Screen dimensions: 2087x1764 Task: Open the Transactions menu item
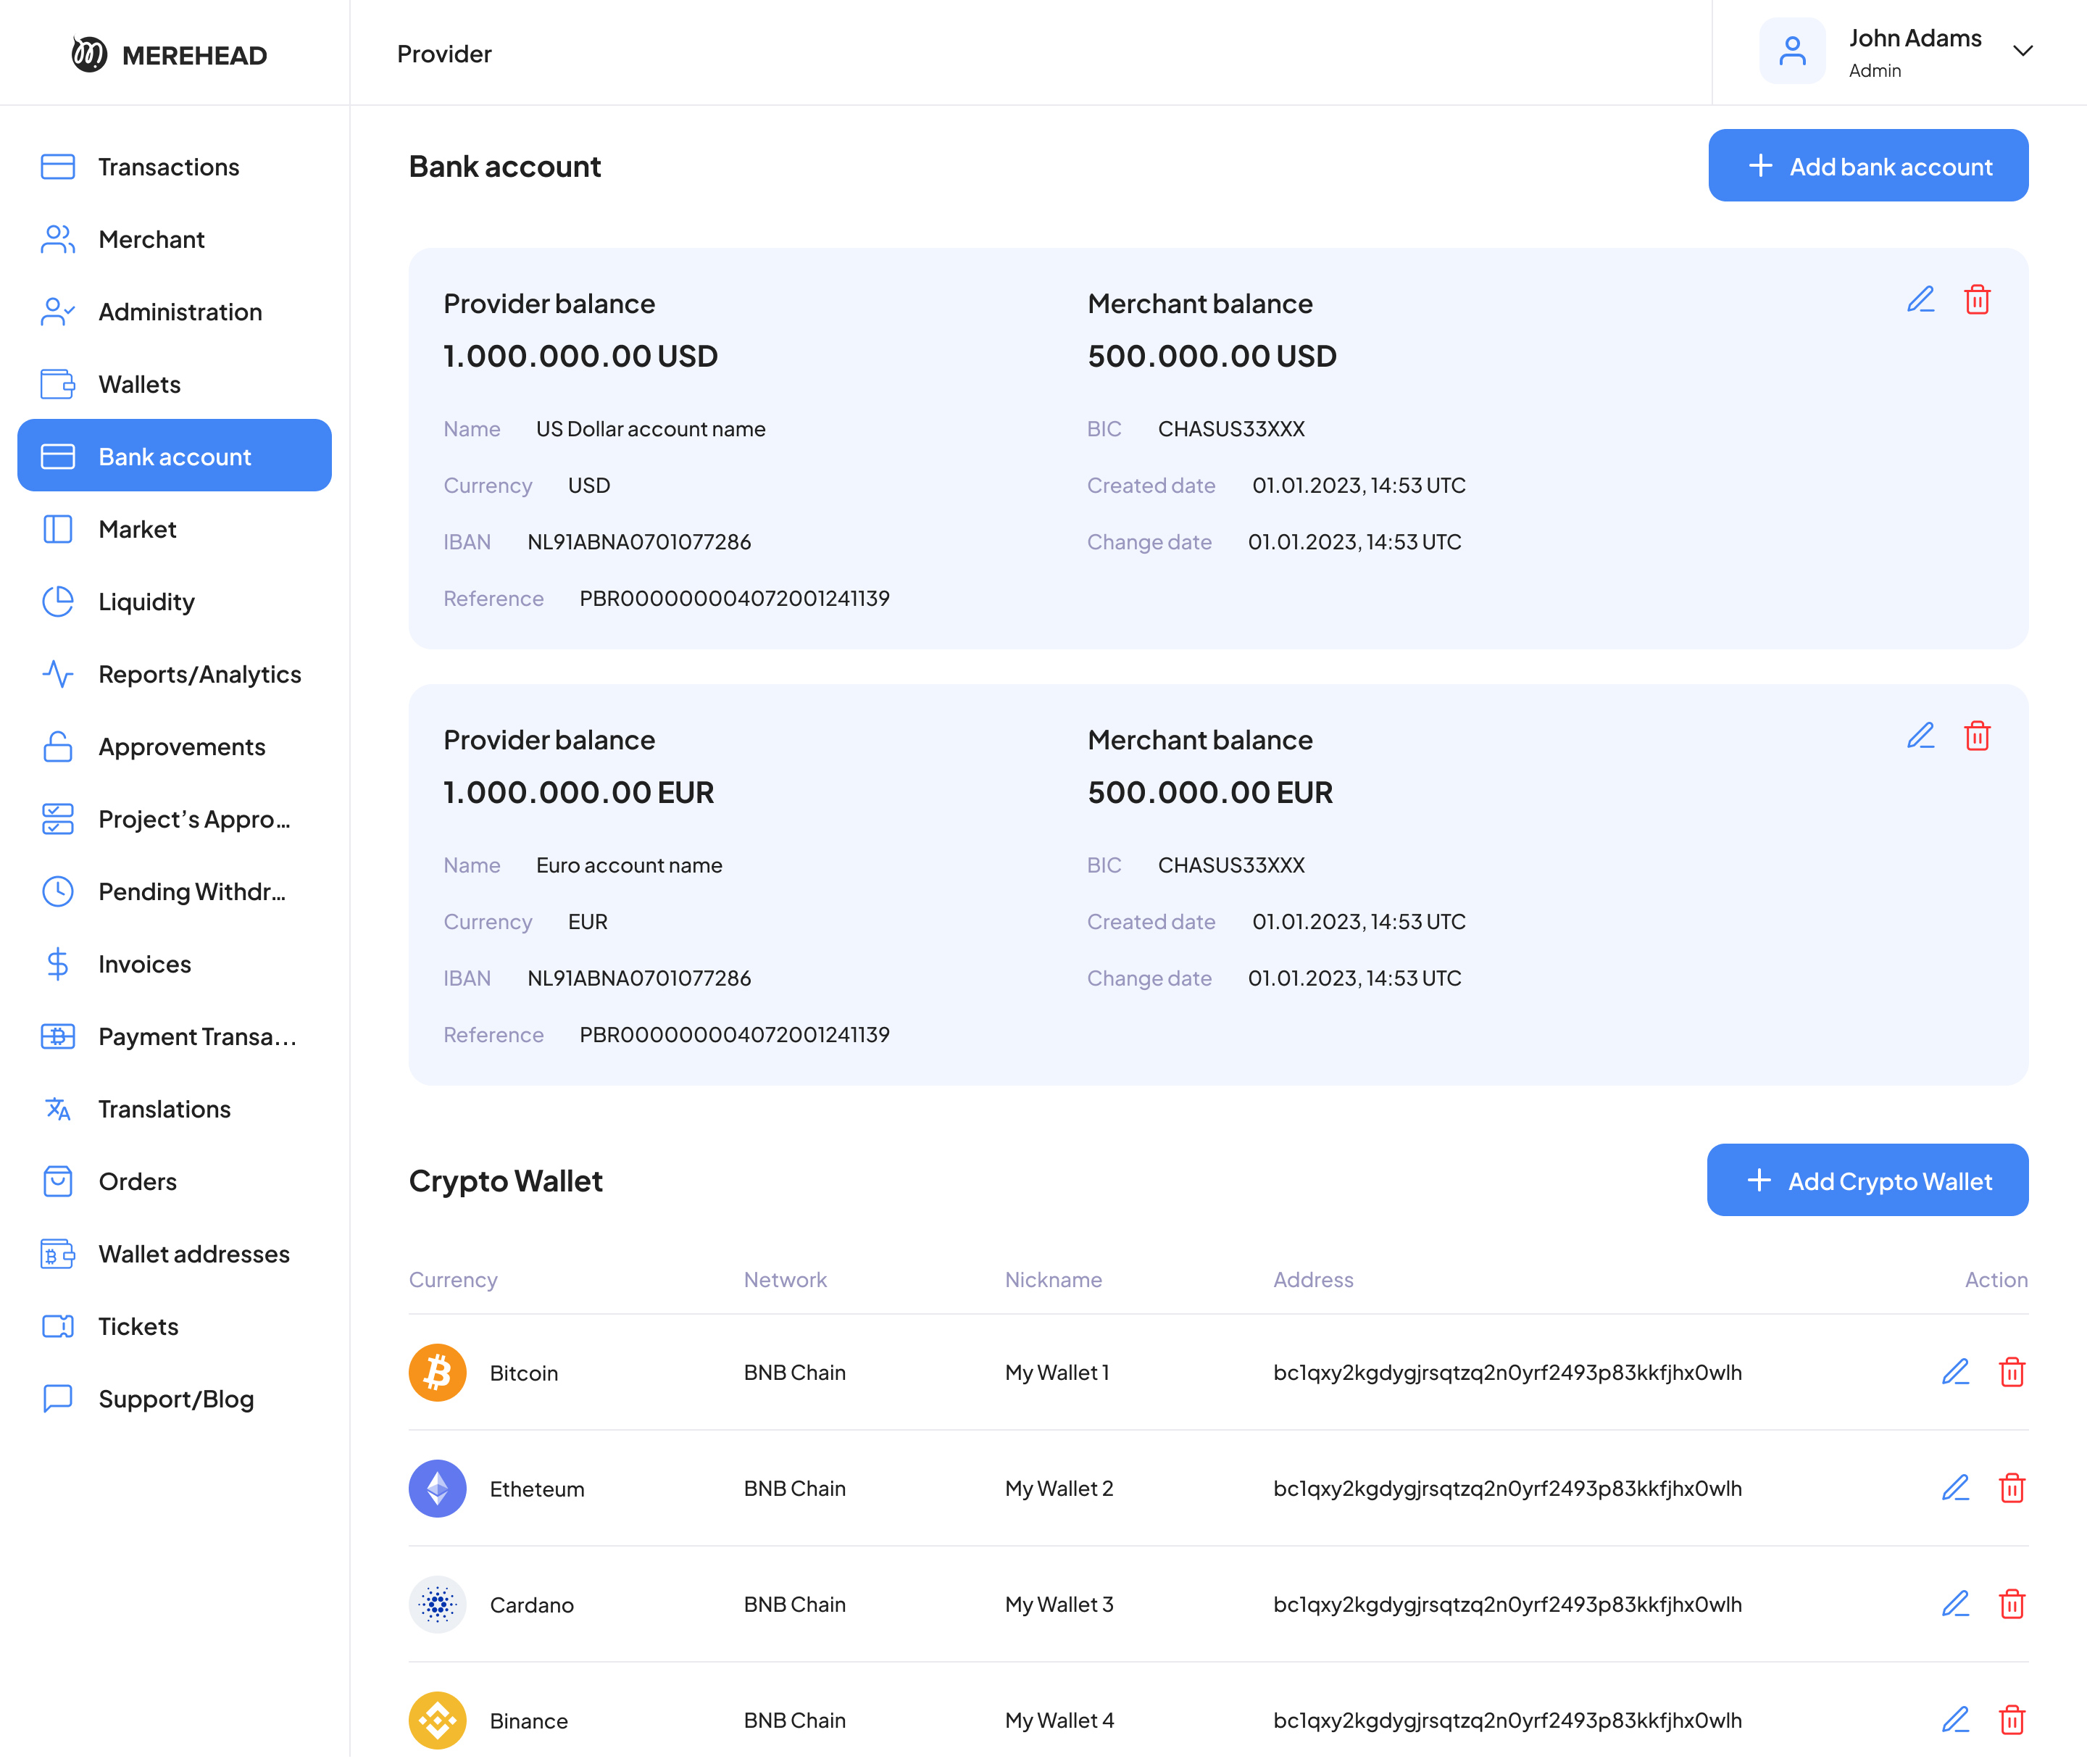tap(168, 167)
